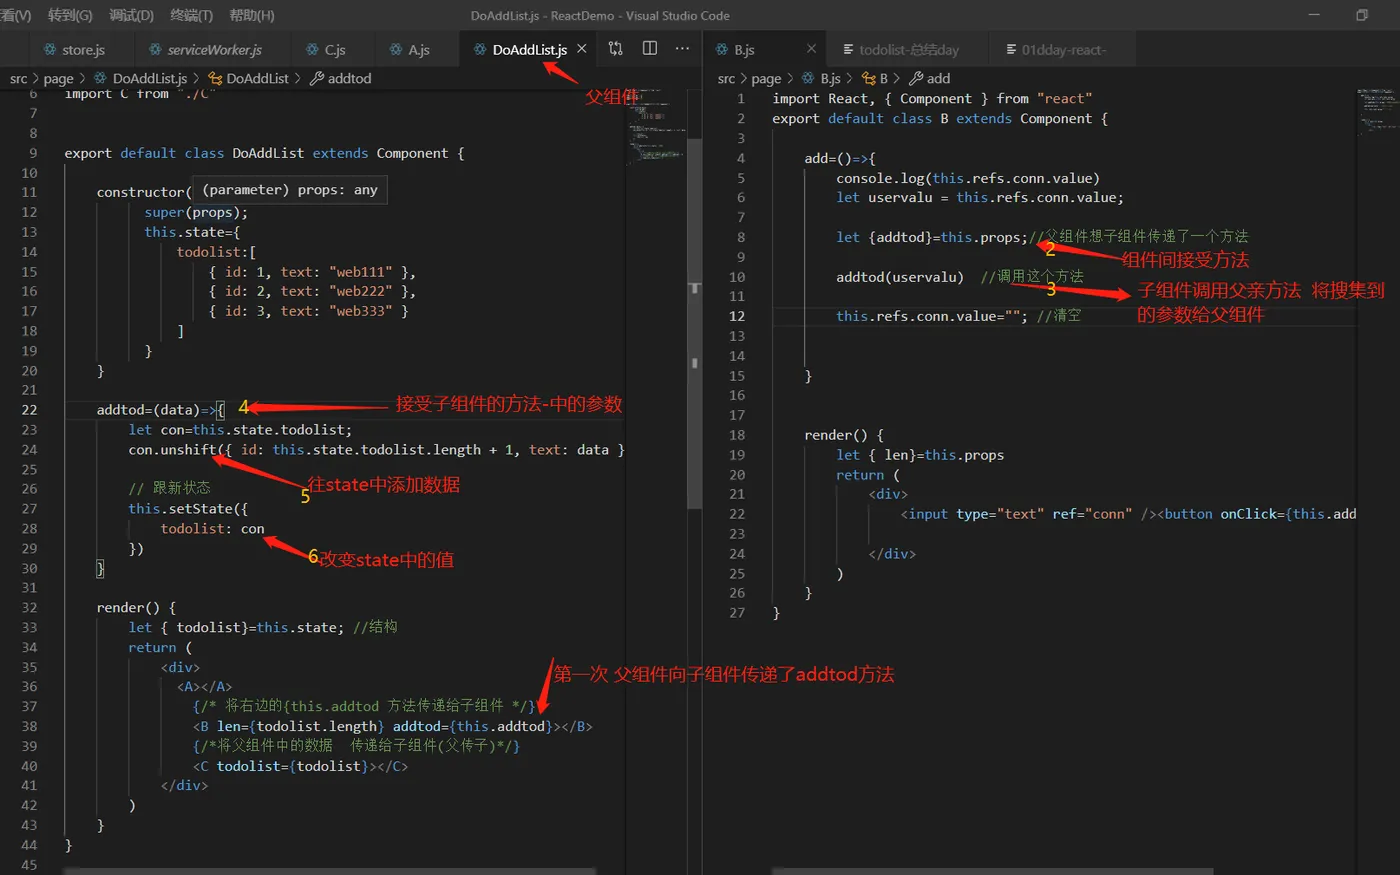The image size is (1400, 875).
Task: Close the B.js tab
Action: (811, 49)
